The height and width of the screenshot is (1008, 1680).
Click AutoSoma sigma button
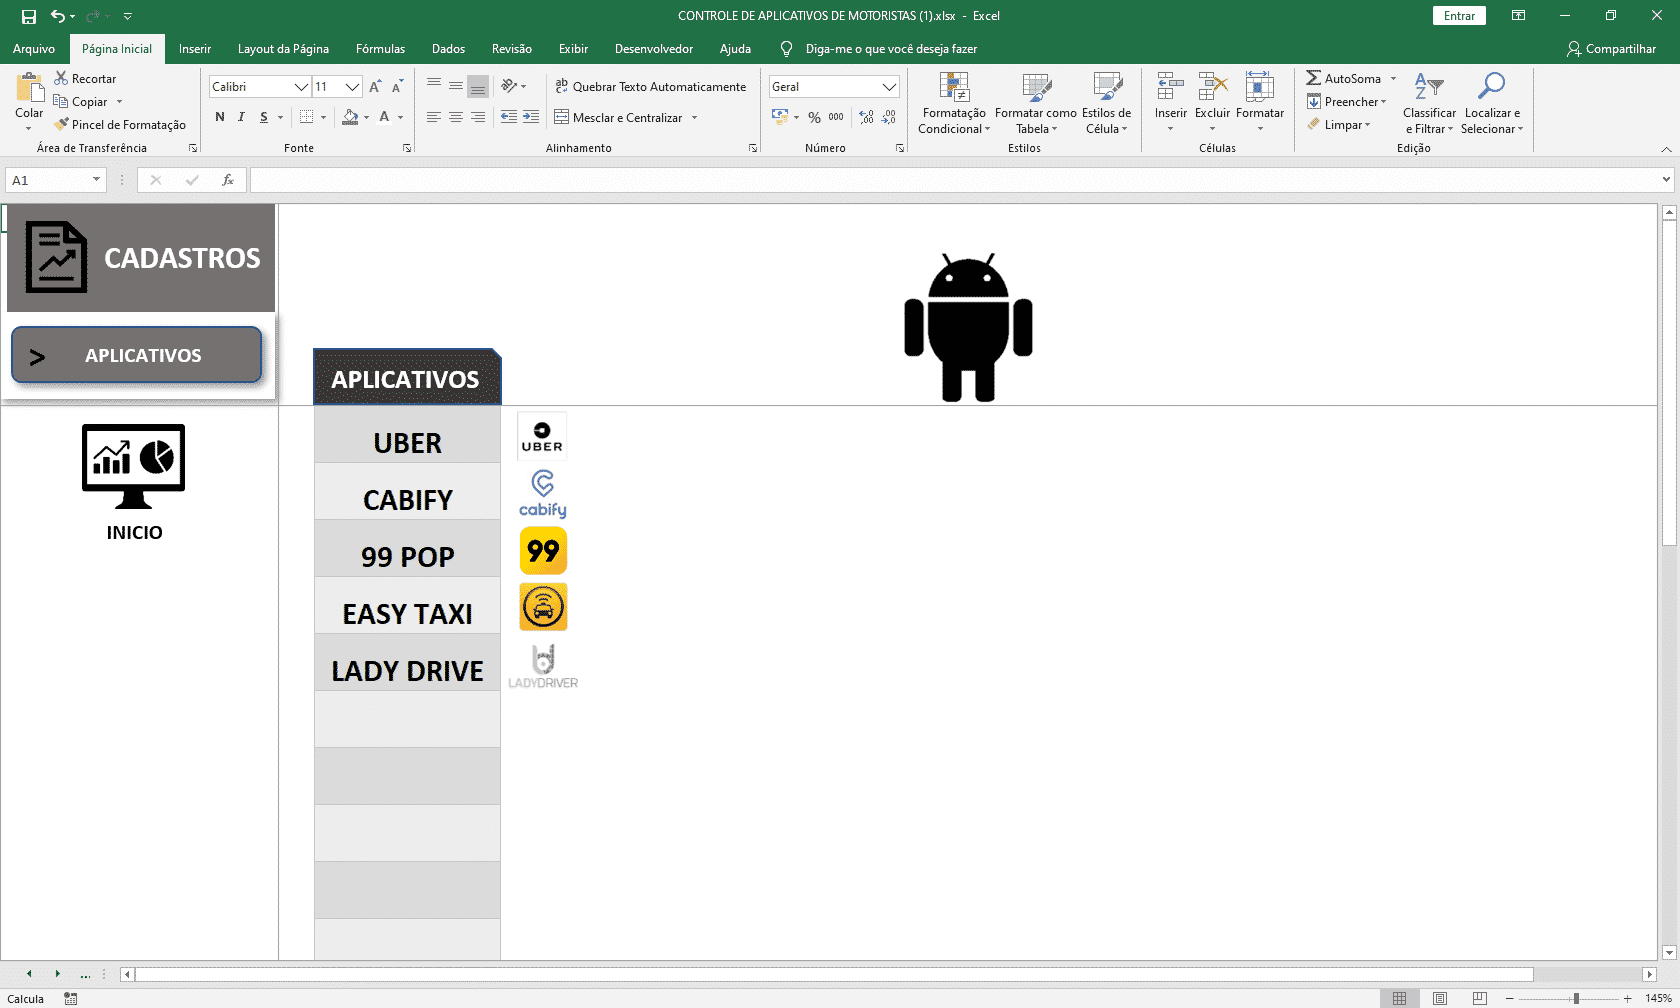pyautogui.click(x=1344, y=78)
